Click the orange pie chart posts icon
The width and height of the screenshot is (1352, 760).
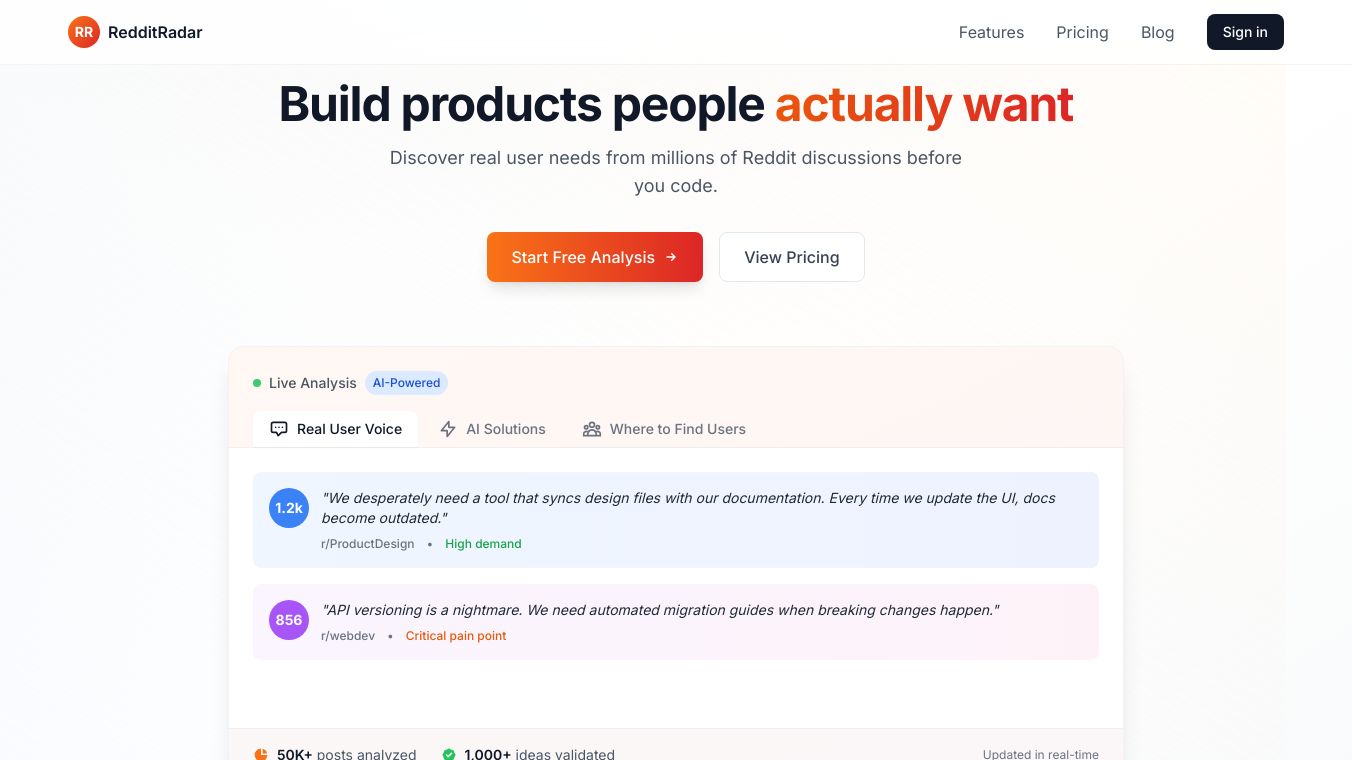(x=261, y=754)
